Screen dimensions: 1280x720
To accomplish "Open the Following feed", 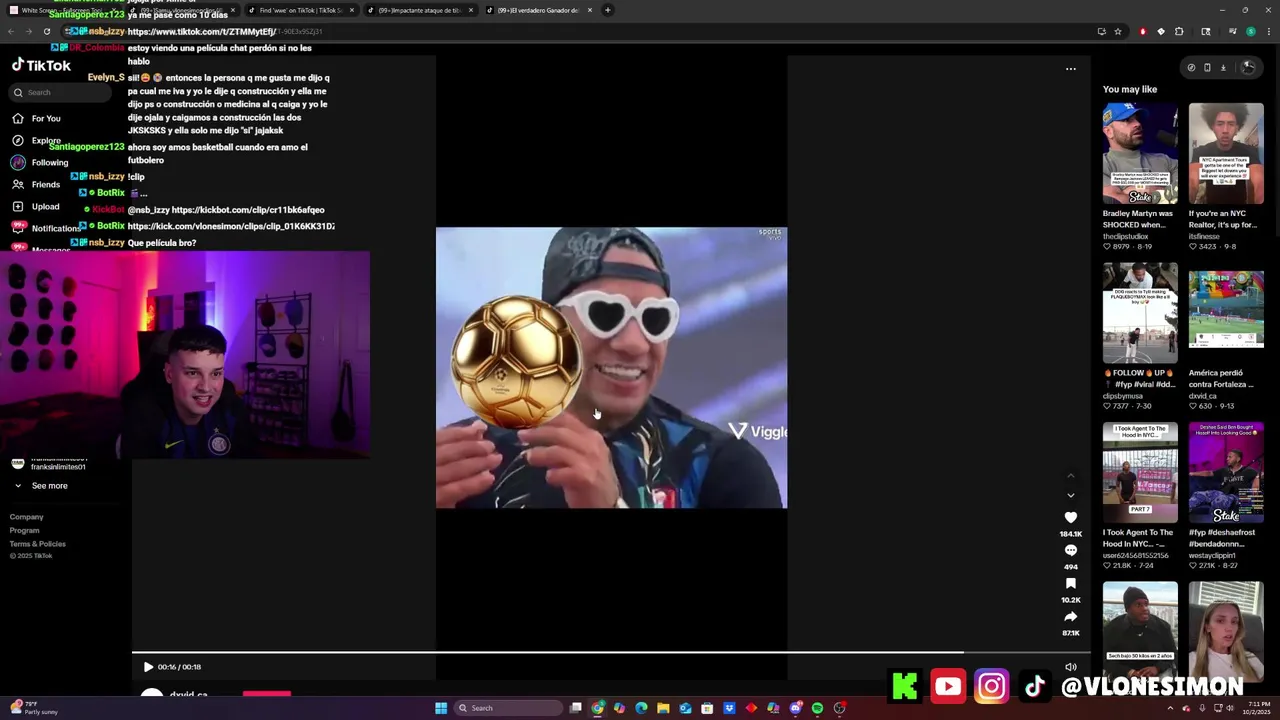I will click(40, 162).
